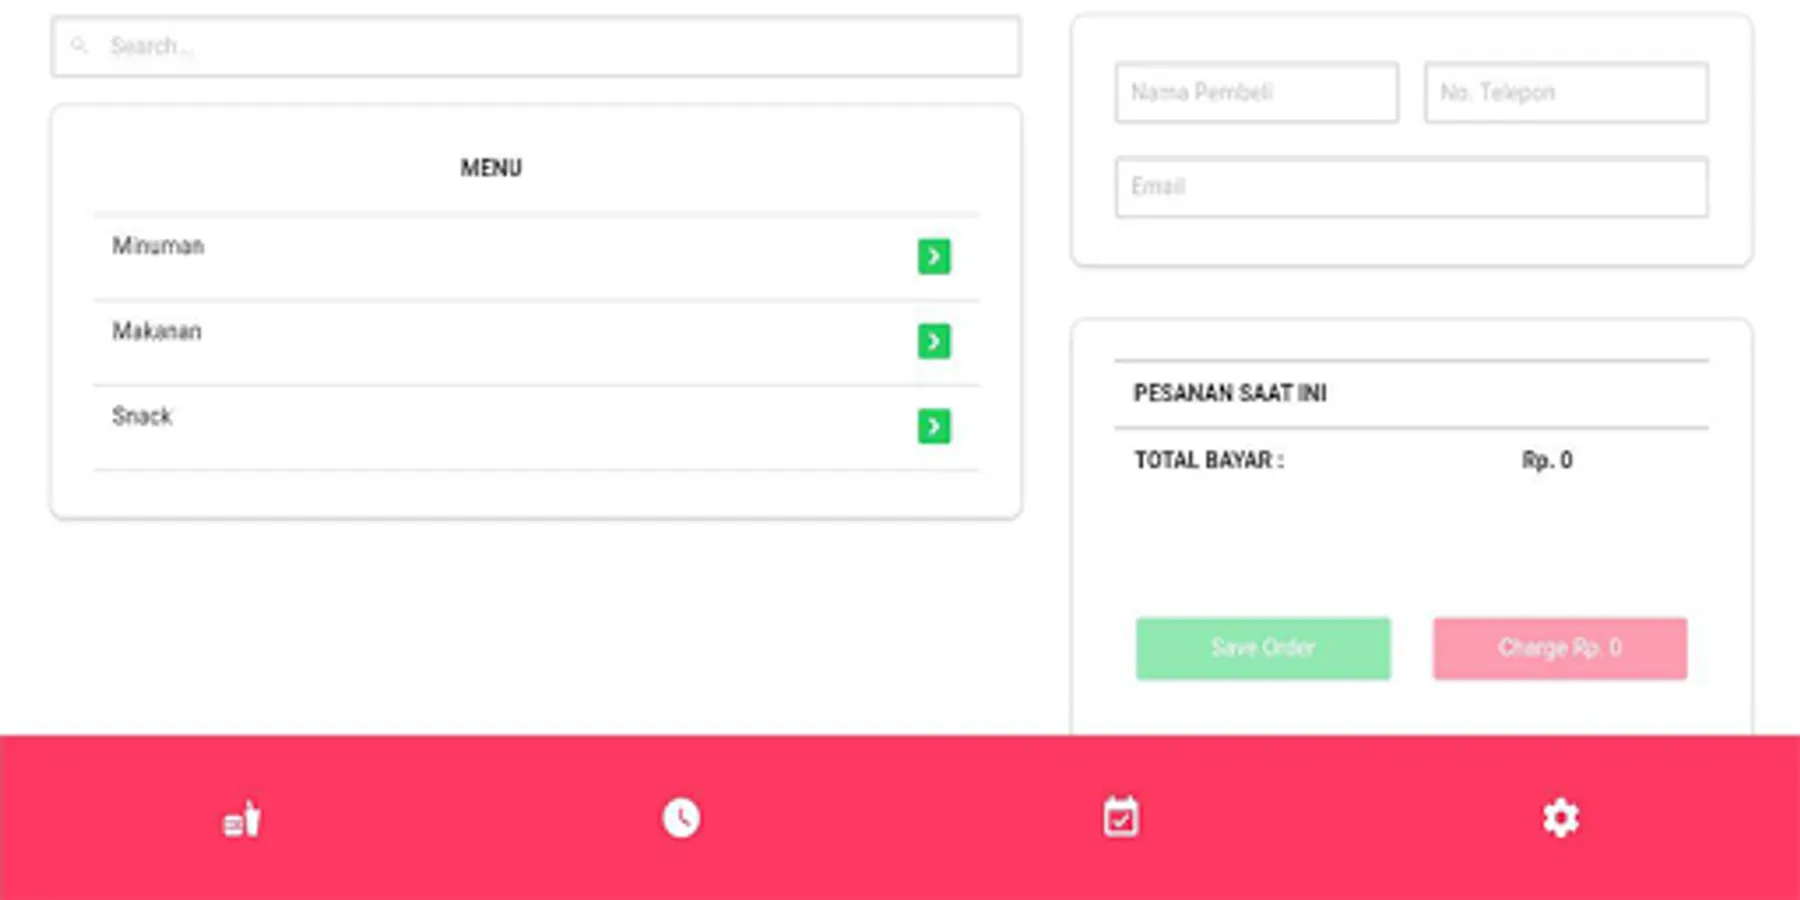Click the Total Bayar Rp. 0 amount
Viewport: 1800px width, 900px height.
pyautogui.click(x=1547, y=460)
